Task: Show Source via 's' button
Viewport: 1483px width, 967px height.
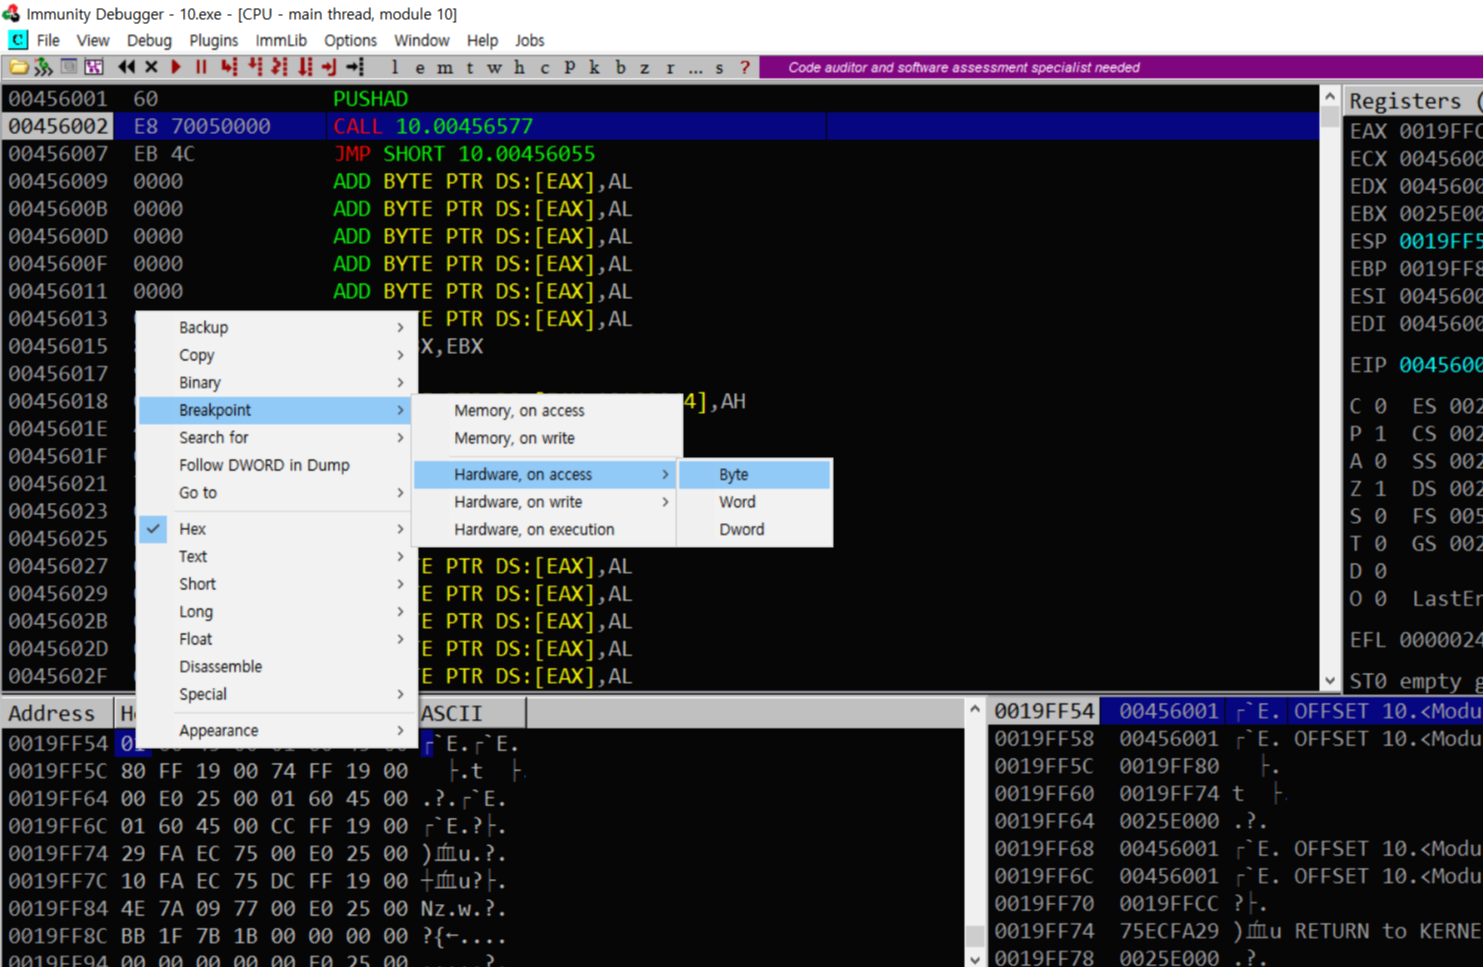Action: point(719,67)
